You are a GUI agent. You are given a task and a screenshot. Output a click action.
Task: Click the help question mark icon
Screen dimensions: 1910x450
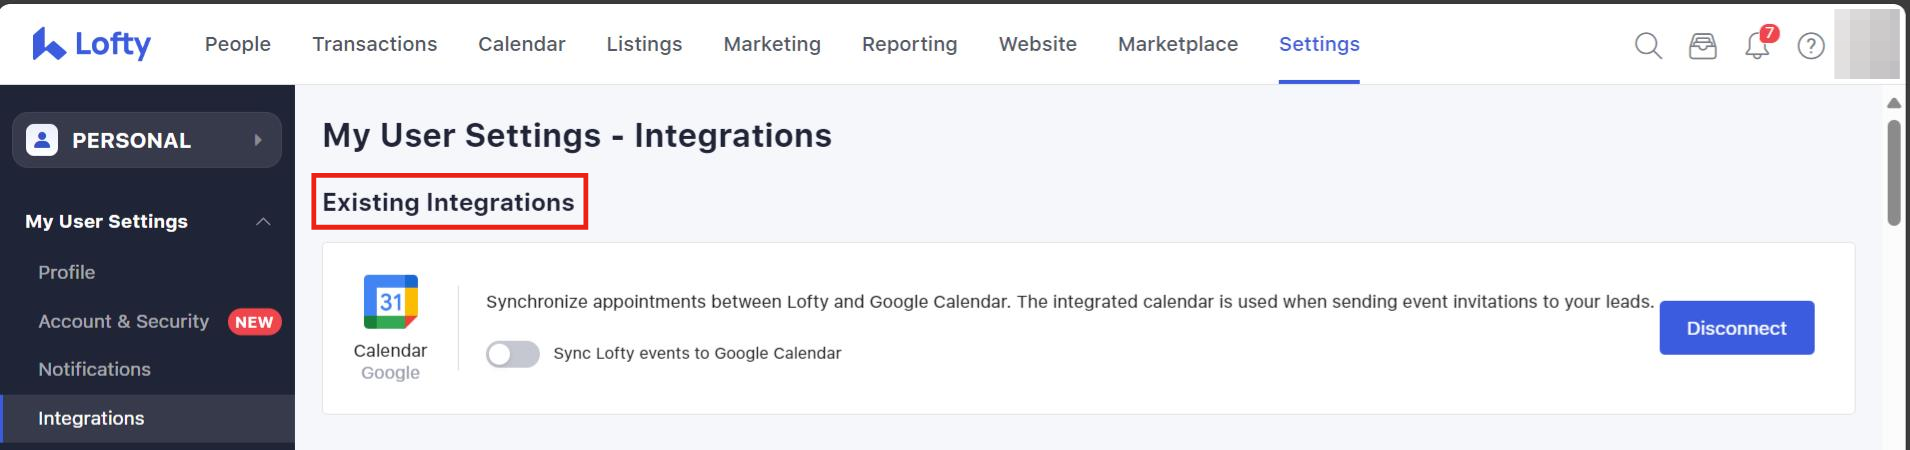(x=1810, y=46)
